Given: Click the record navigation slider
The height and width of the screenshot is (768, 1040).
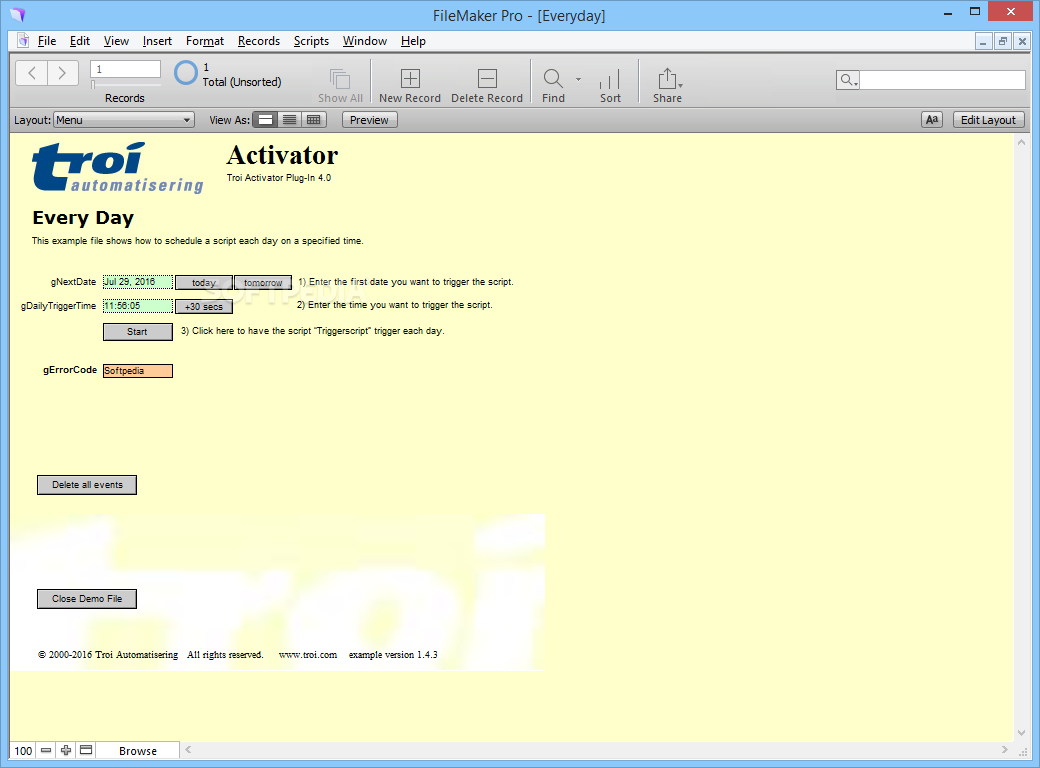Looking at the screenshot, I should click(x=125, y=85).
